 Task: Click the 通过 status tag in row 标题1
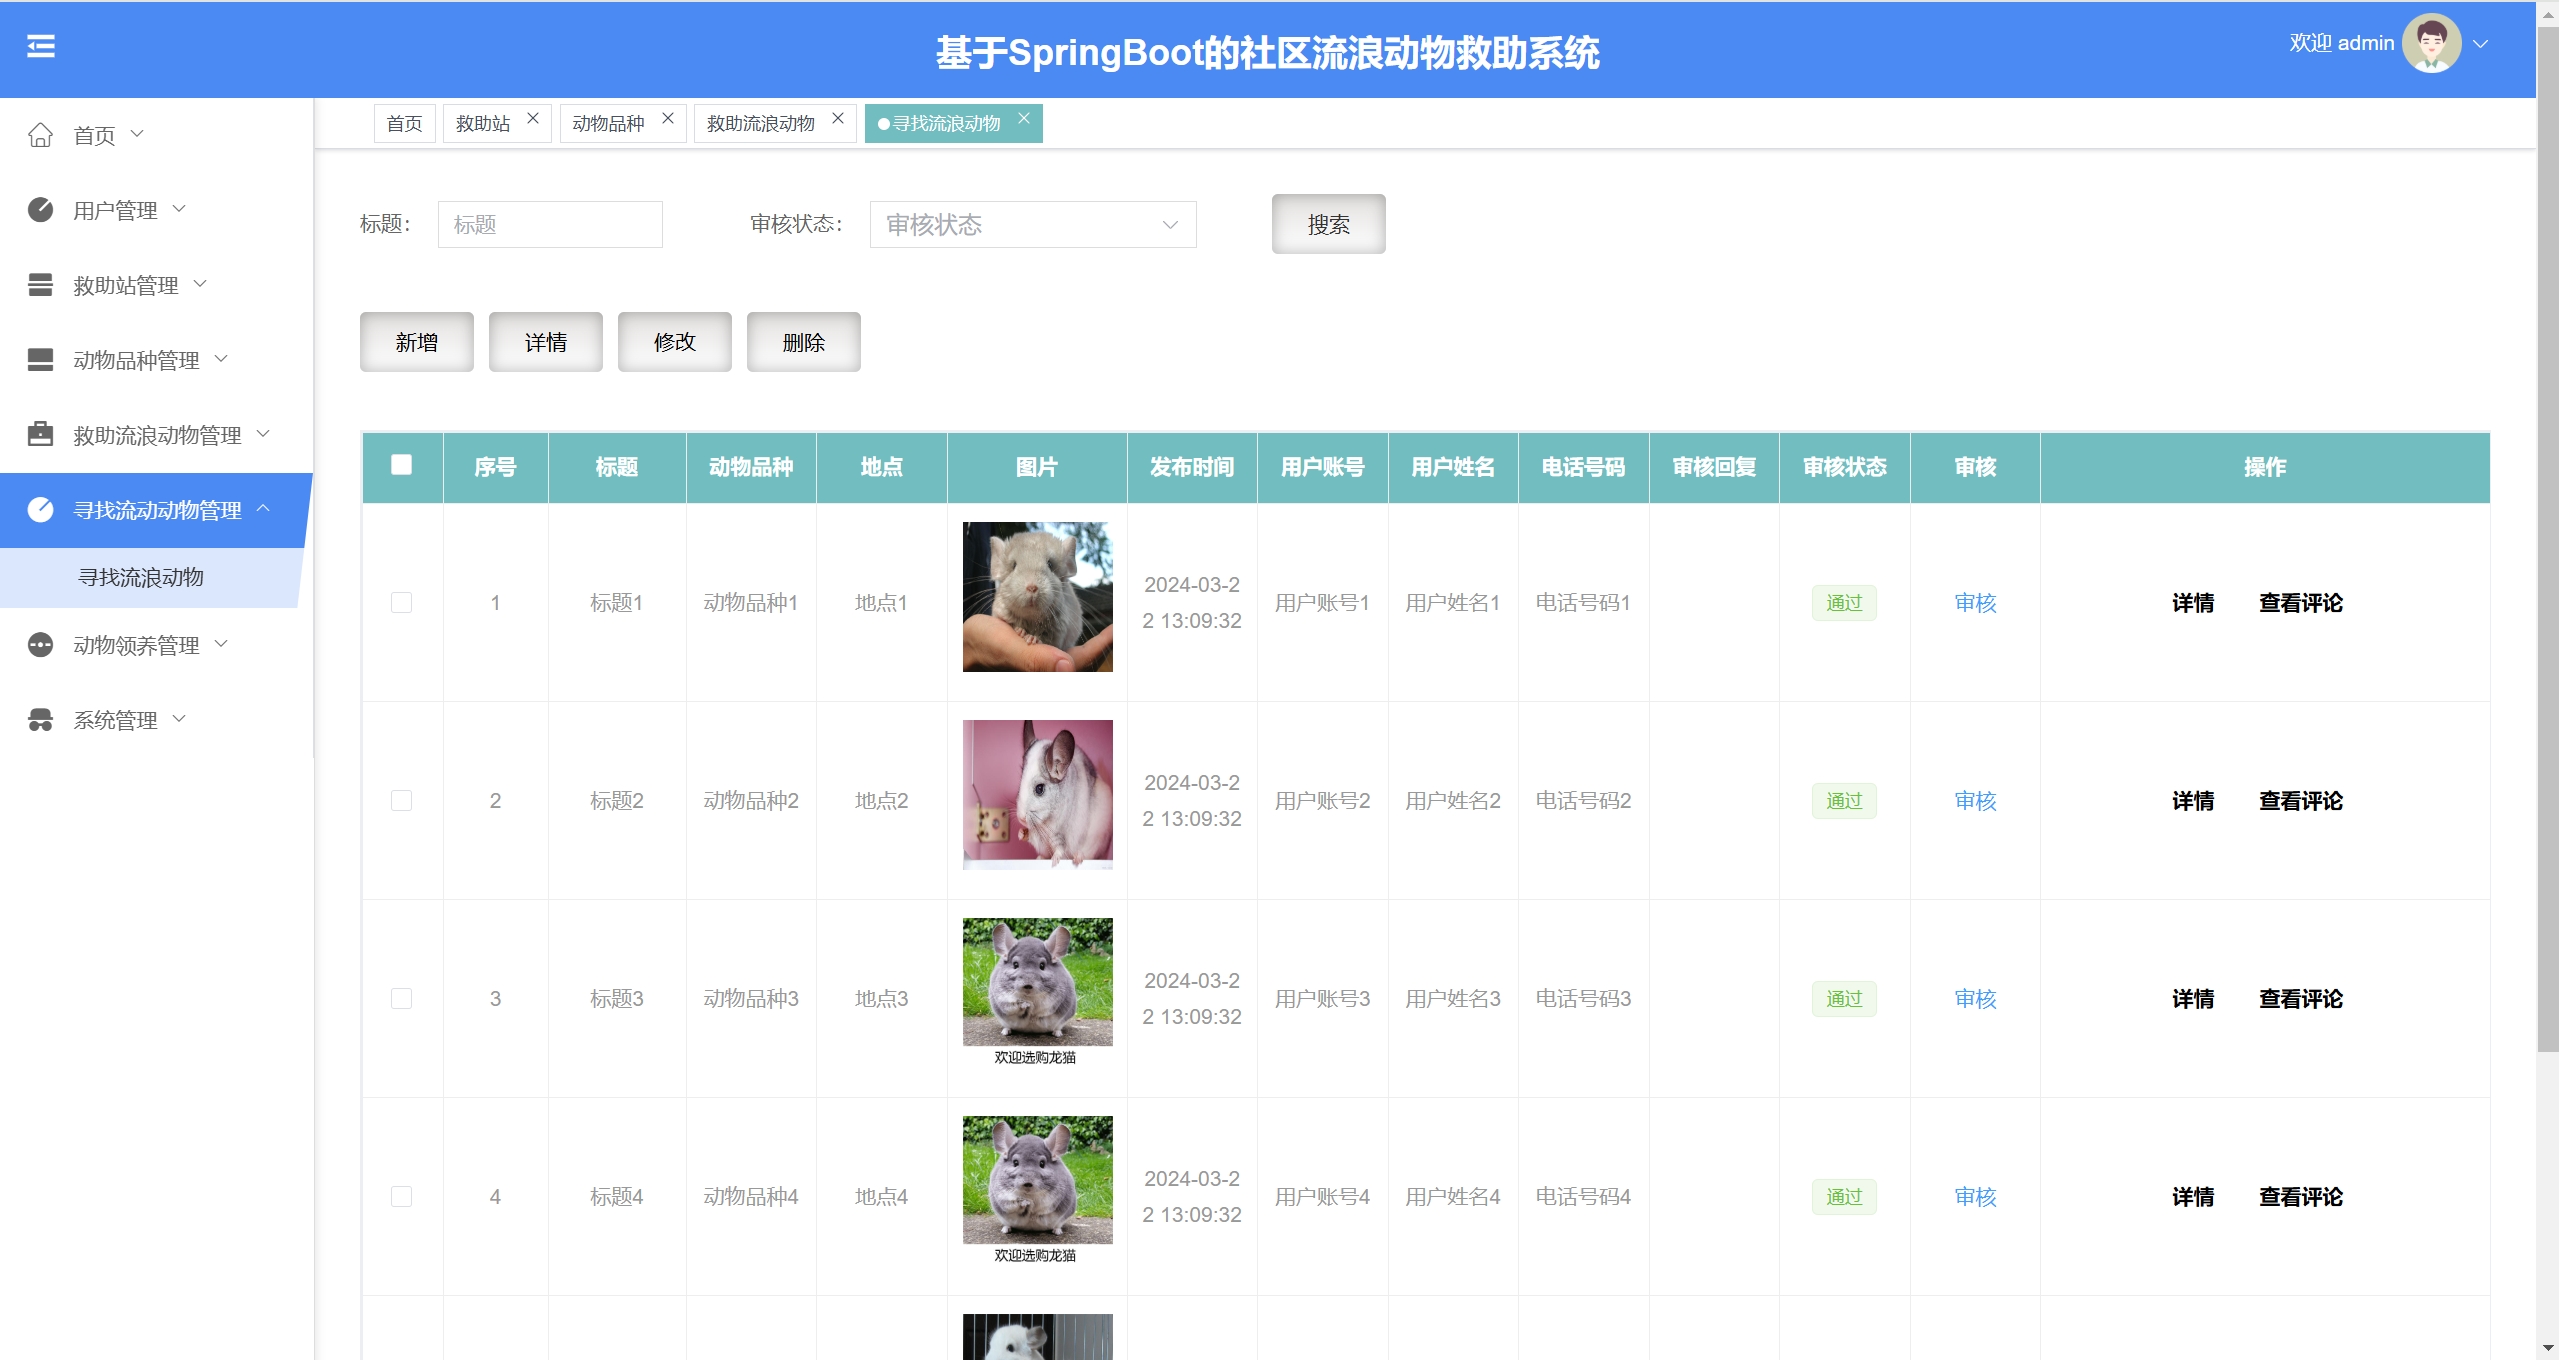(1844, 603)
